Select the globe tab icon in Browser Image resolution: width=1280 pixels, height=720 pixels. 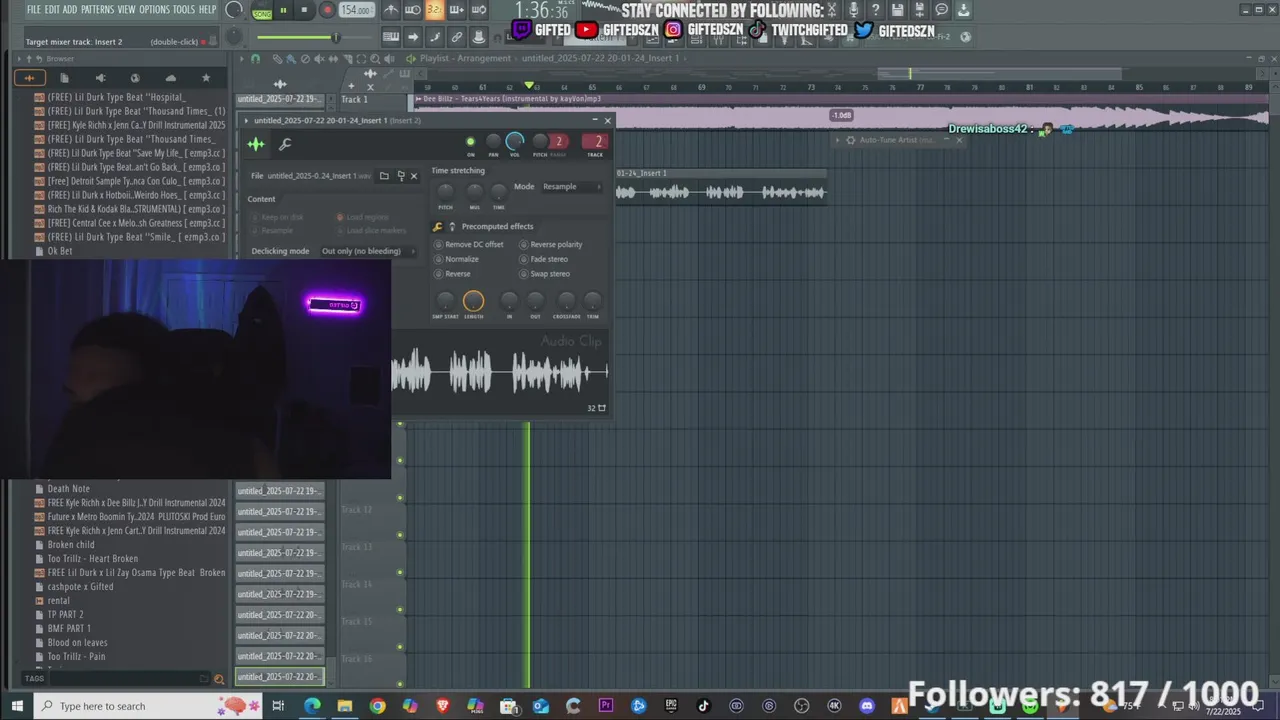coord(135,78)
